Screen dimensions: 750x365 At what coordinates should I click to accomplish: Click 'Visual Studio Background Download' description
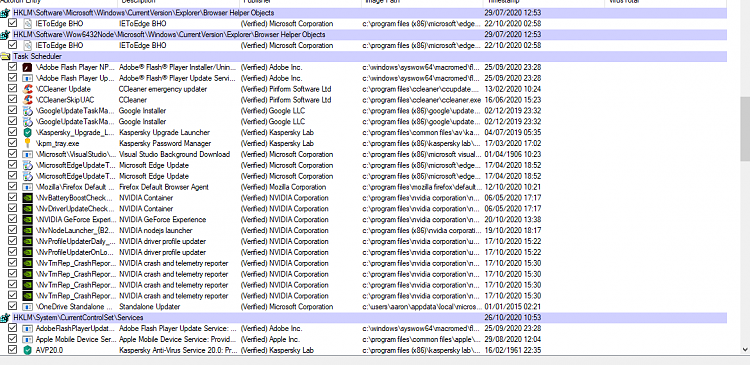click(x=175, y=155)
